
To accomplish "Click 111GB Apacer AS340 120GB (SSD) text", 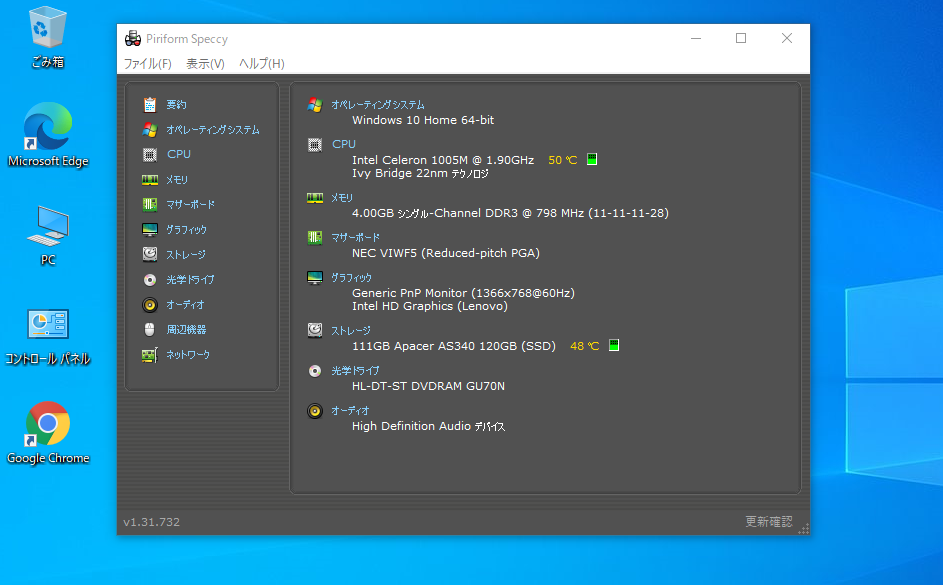I will pos(453,346).
